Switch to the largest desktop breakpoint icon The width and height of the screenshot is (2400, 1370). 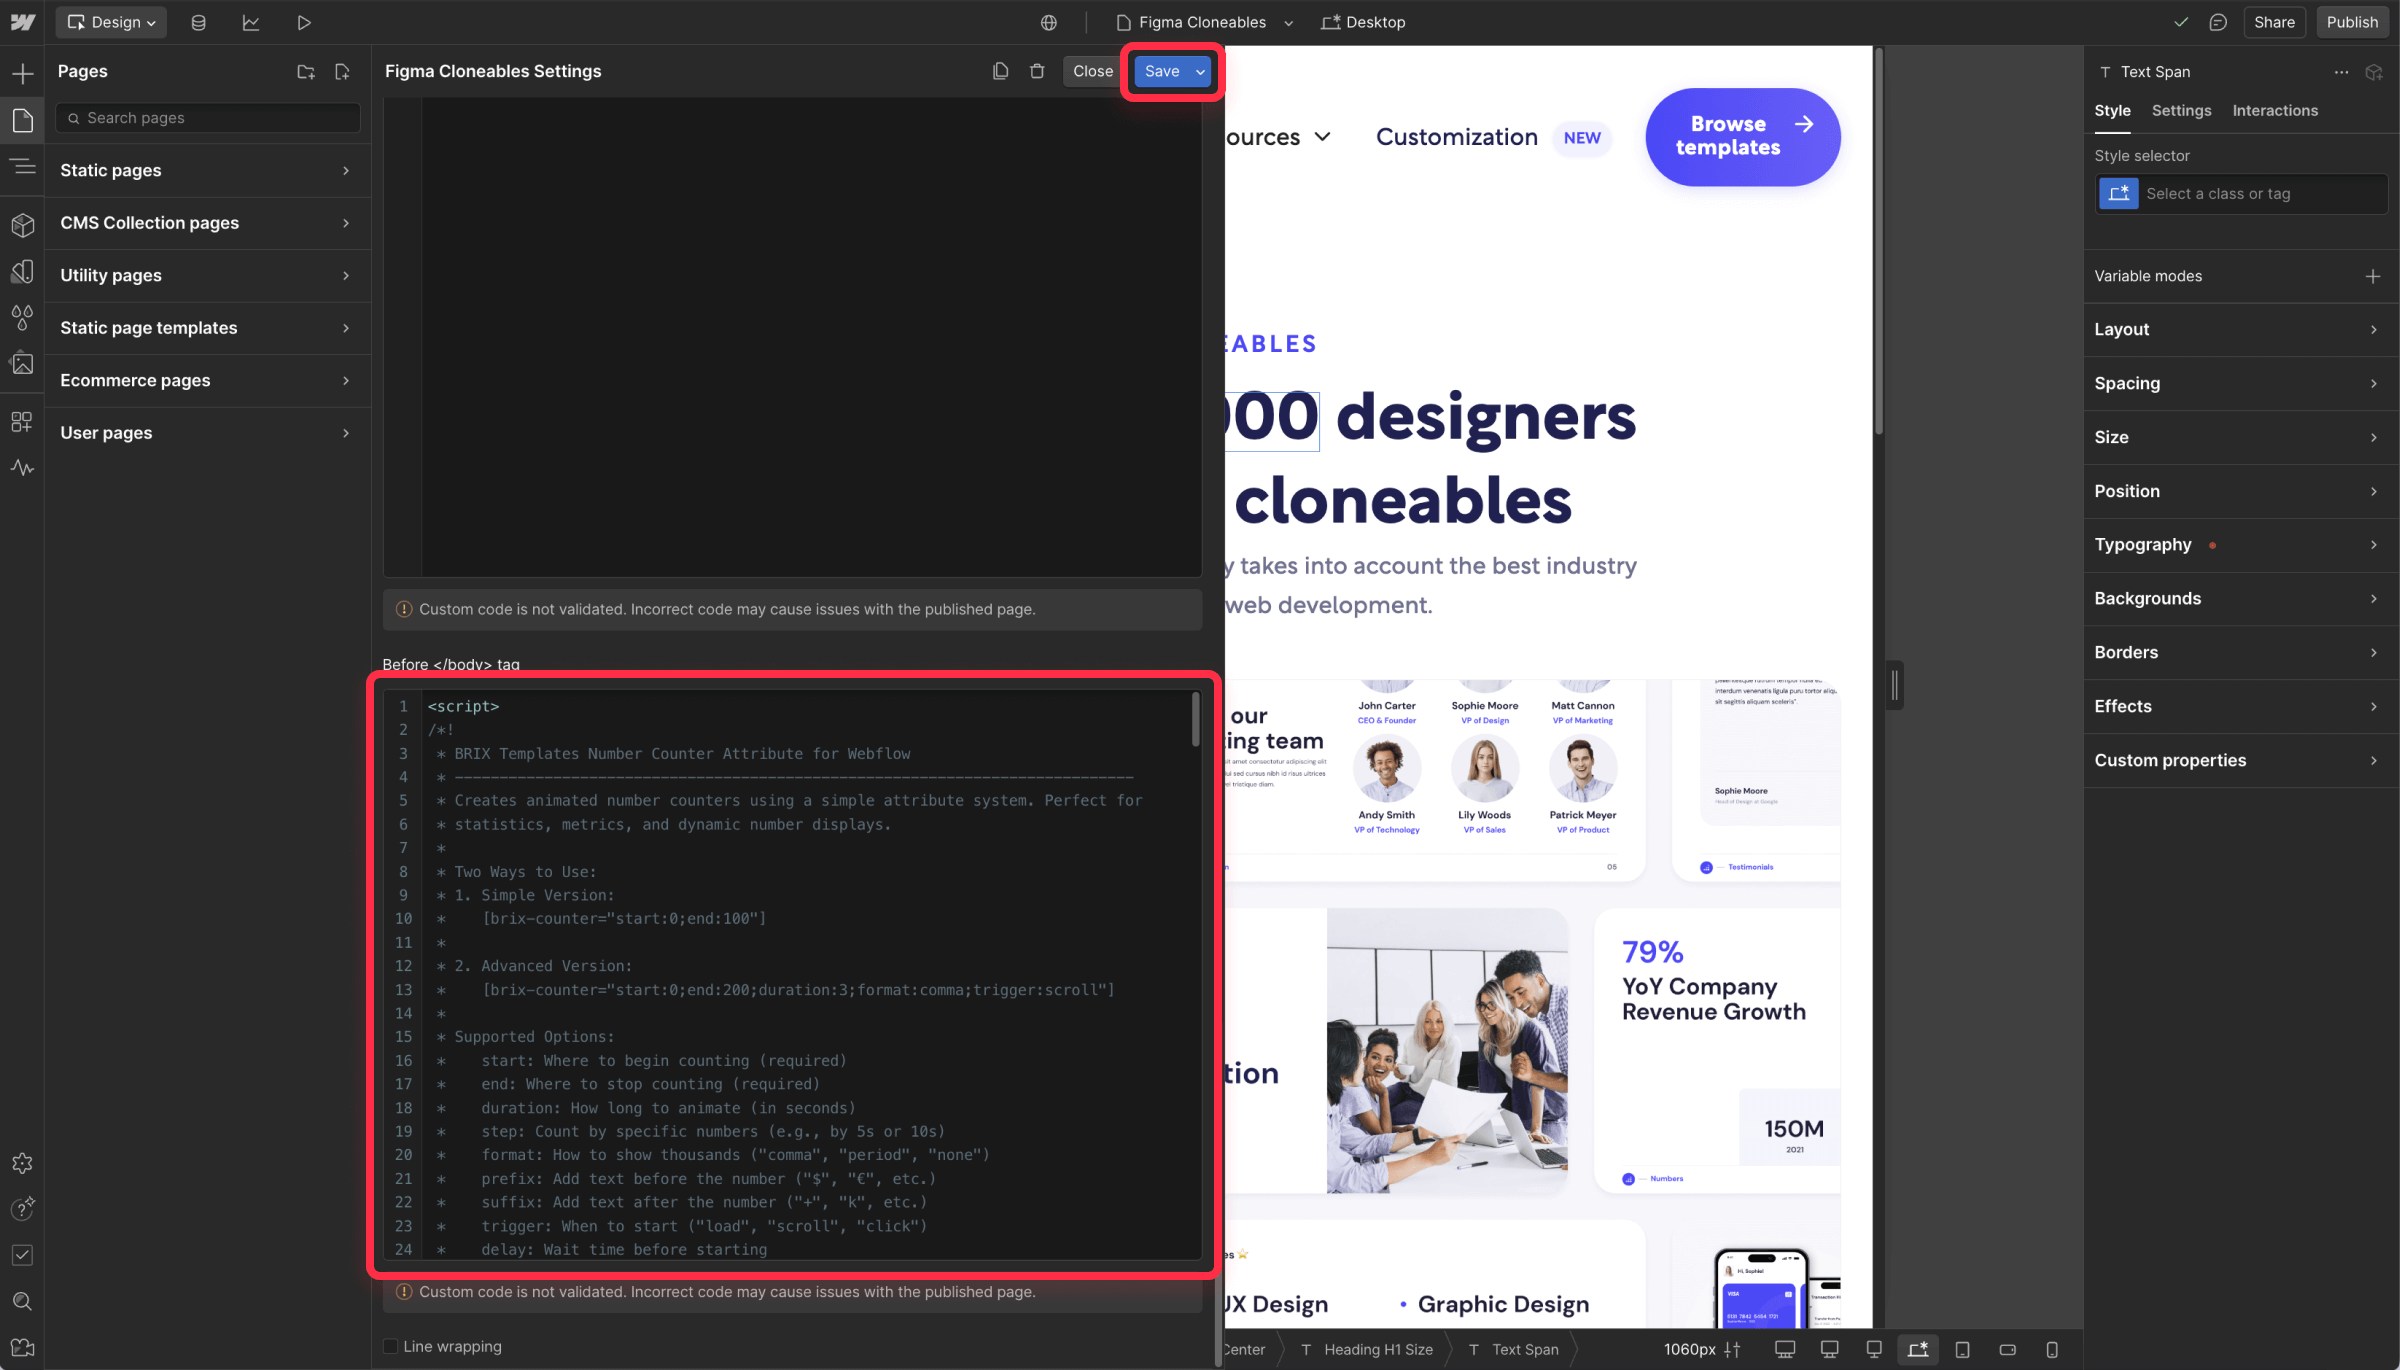(1785, 1349)
